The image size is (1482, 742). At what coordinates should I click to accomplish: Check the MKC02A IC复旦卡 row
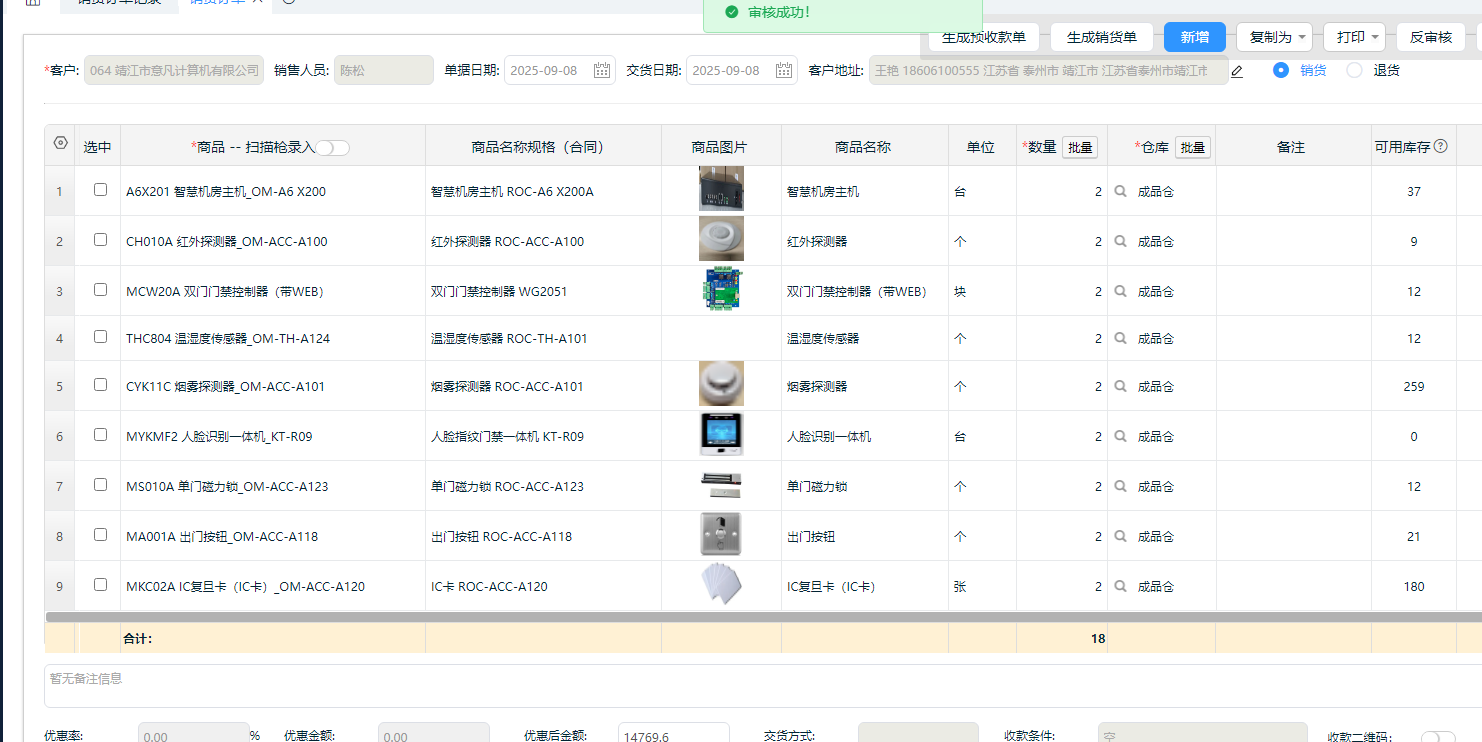click(x=100, y=584)
